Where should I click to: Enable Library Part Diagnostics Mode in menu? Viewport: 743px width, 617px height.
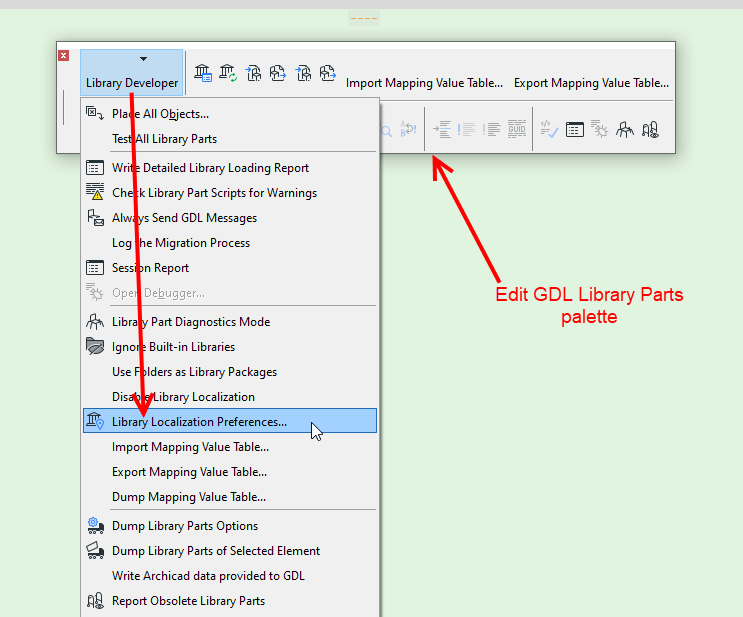tap(230, 322)
